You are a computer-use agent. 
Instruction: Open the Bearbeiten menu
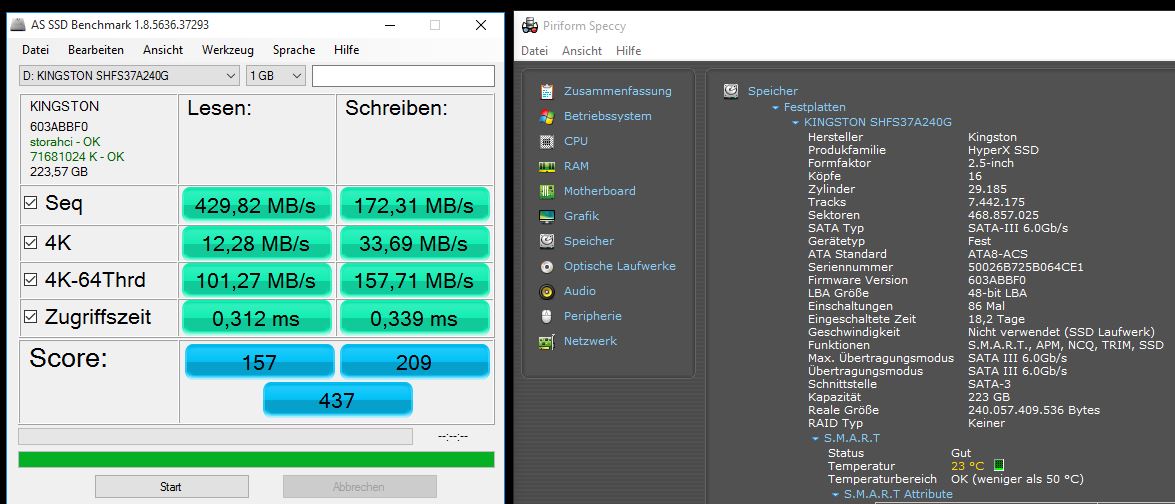point(96,50)
